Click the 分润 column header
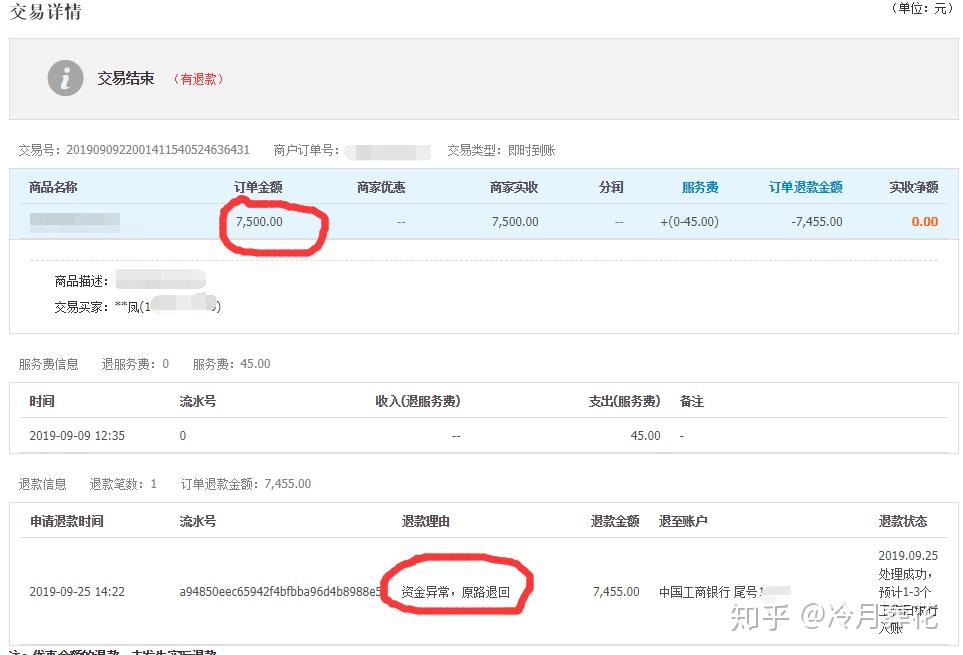The height and width of the screenshot is (655, 963). pyautogui.click(x=611, y=187)
